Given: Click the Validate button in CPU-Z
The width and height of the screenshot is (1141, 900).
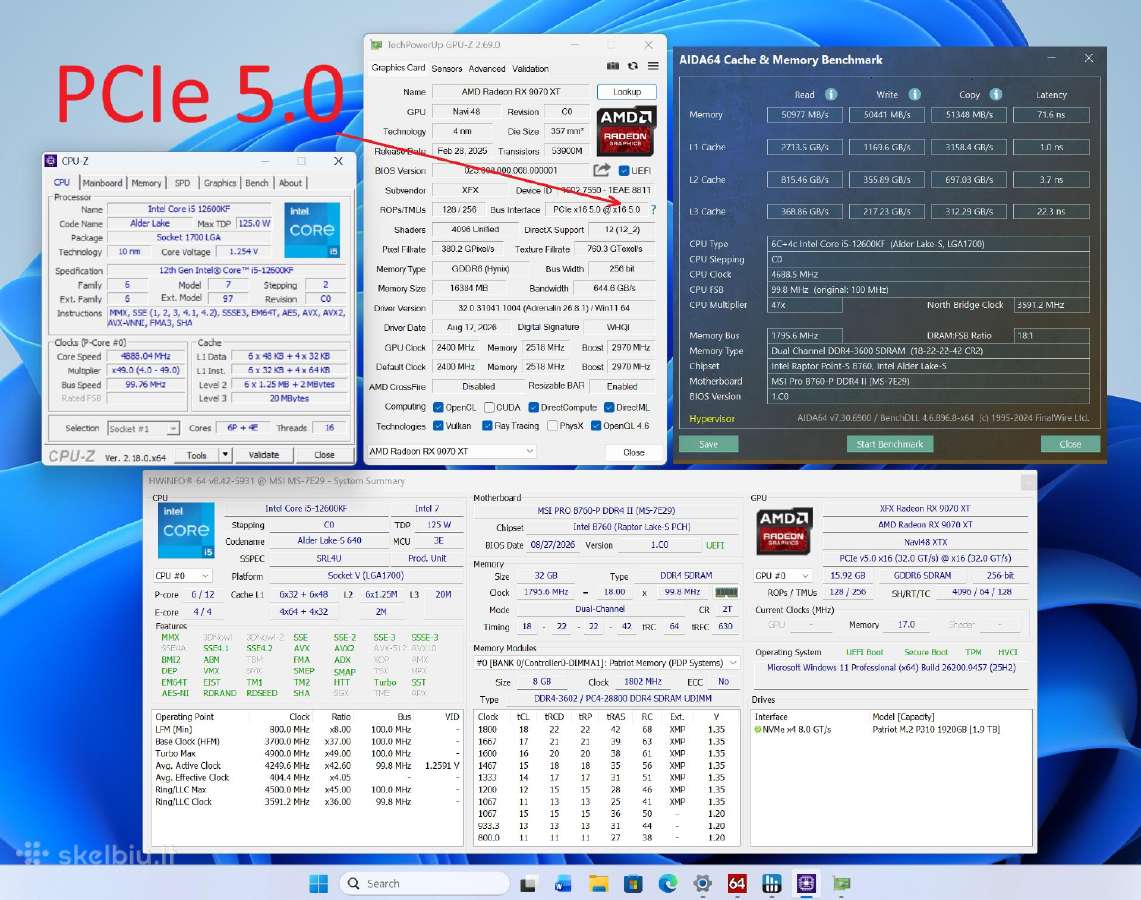Looking at the screenshot, I should [x=263, y=455].
